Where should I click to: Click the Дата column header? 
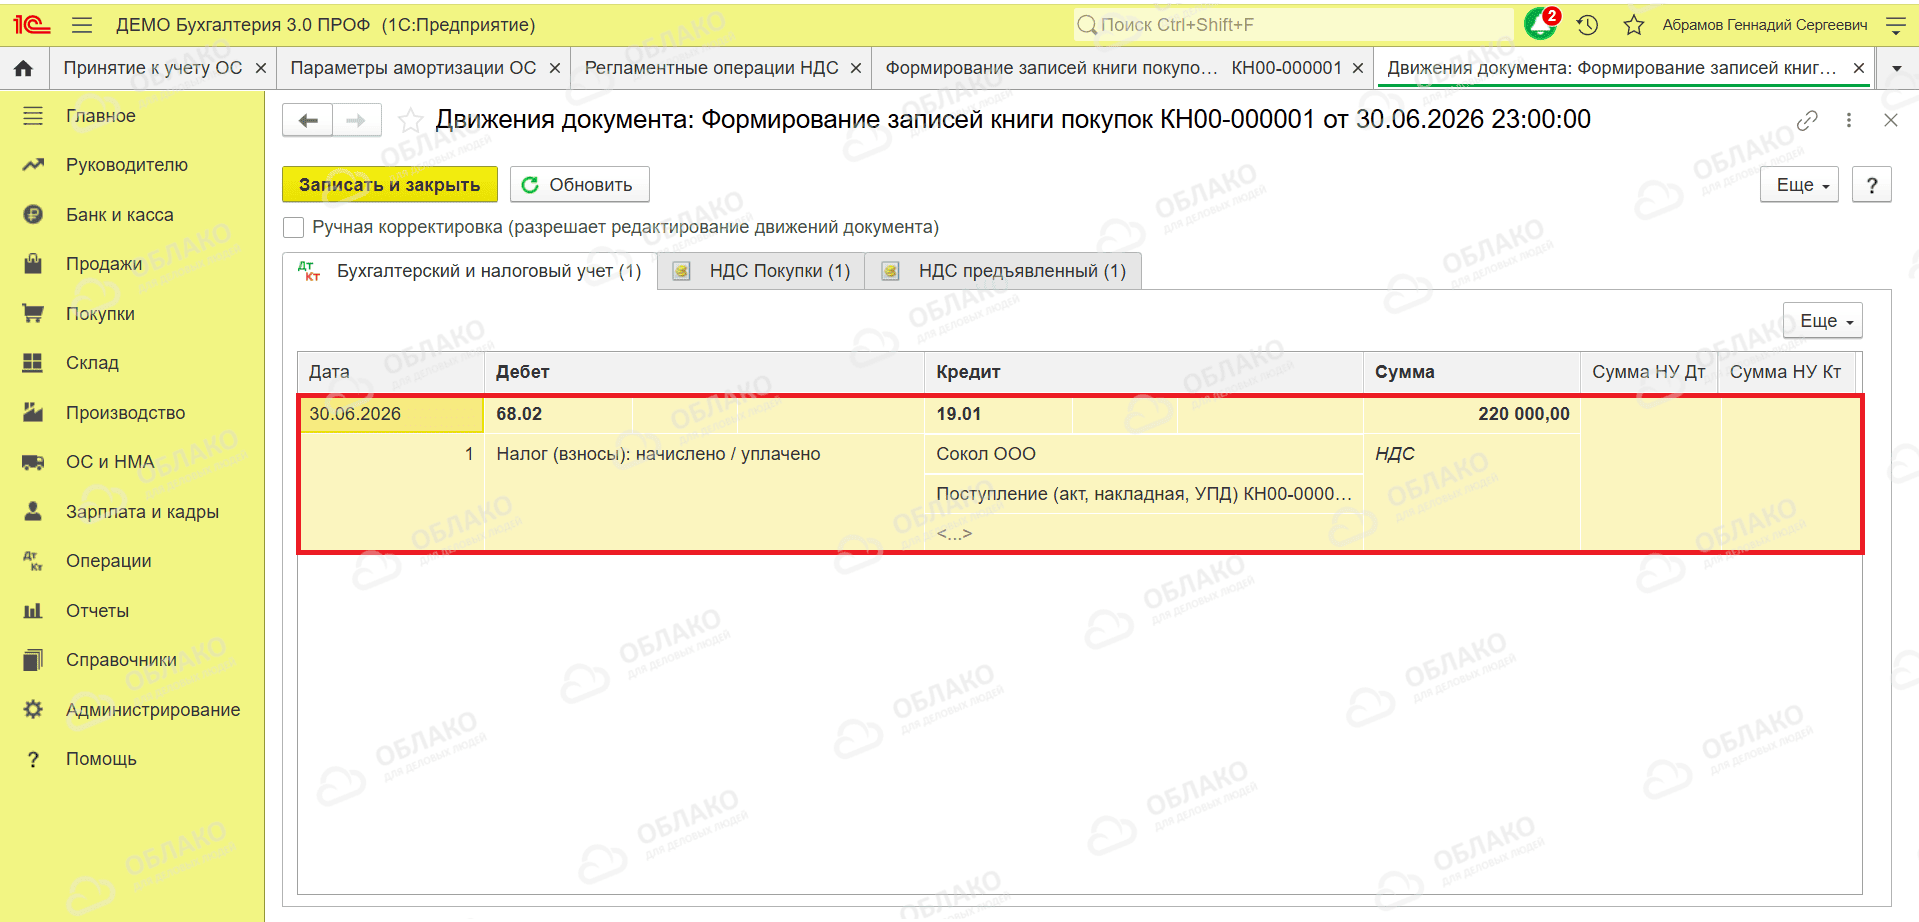point(391,372)
